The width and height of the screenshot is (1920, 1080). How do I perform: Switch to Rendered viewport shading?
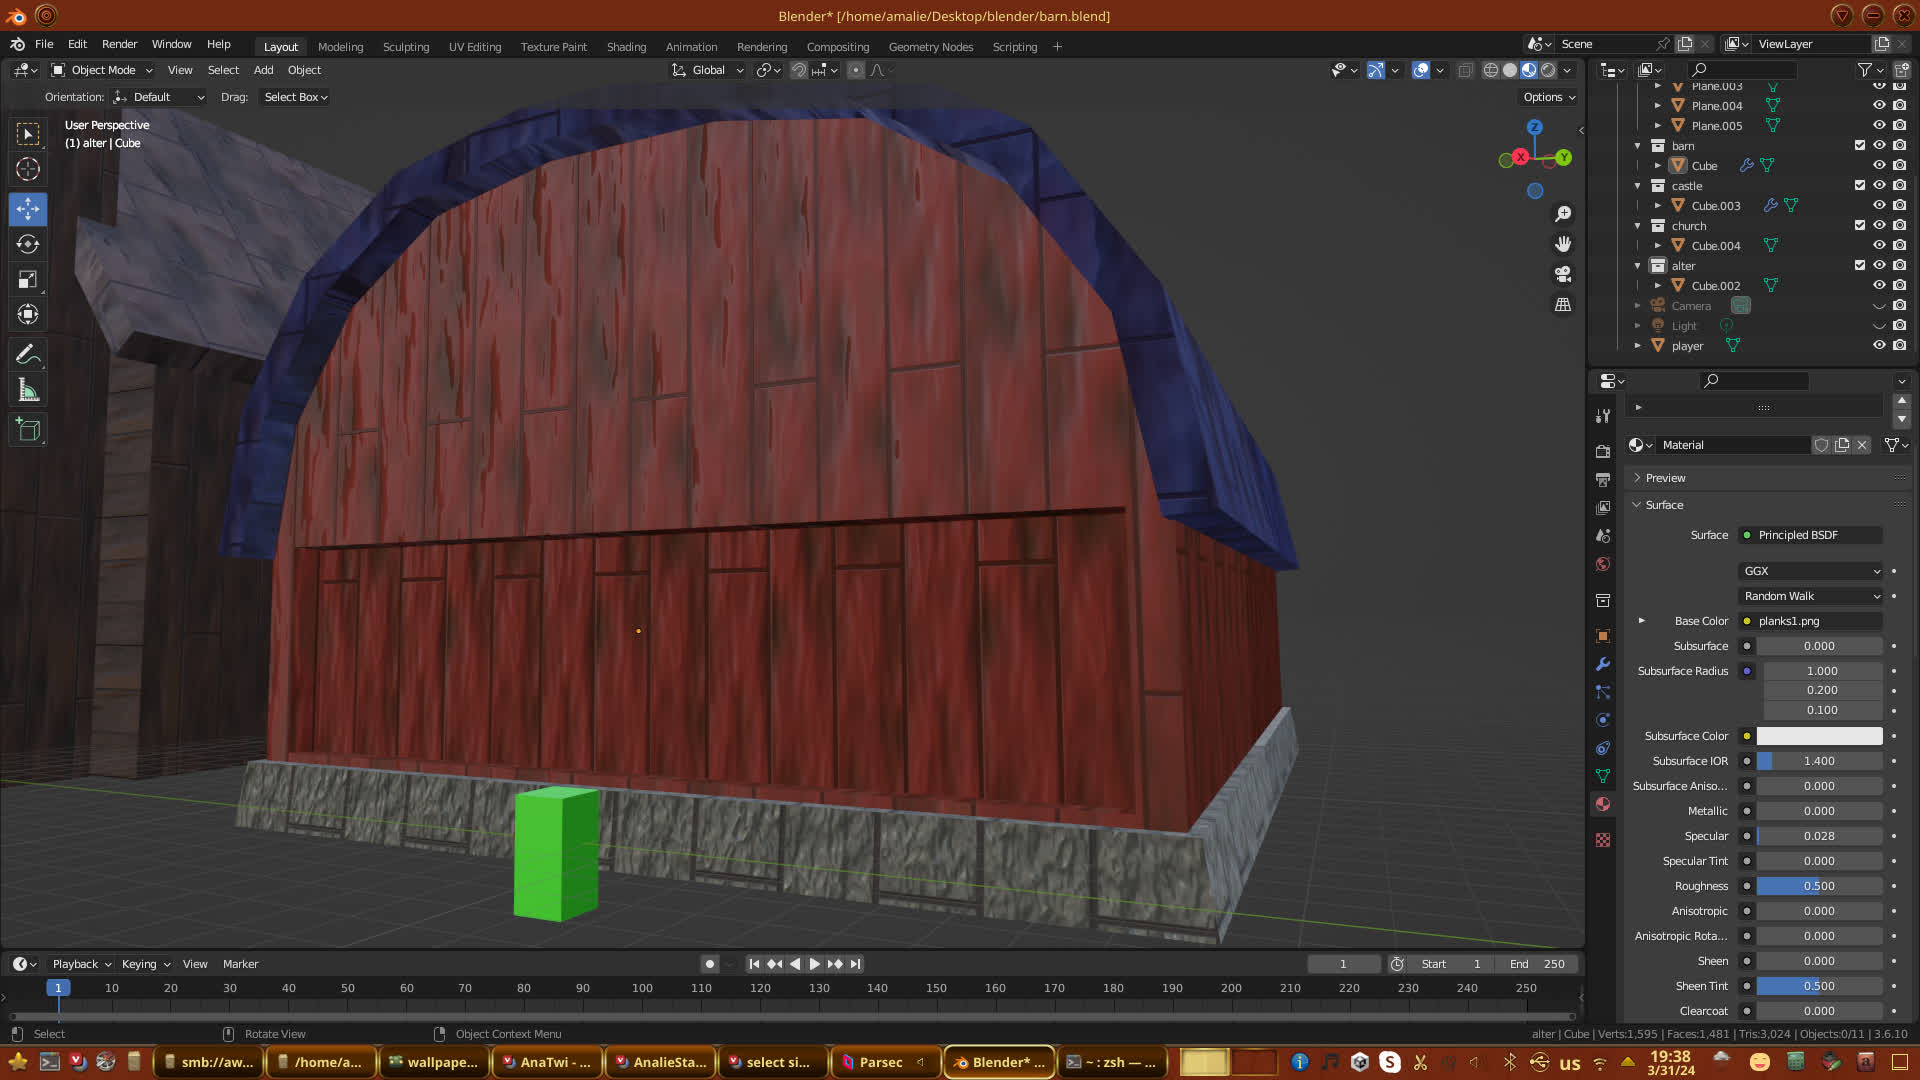(1548, 70)
